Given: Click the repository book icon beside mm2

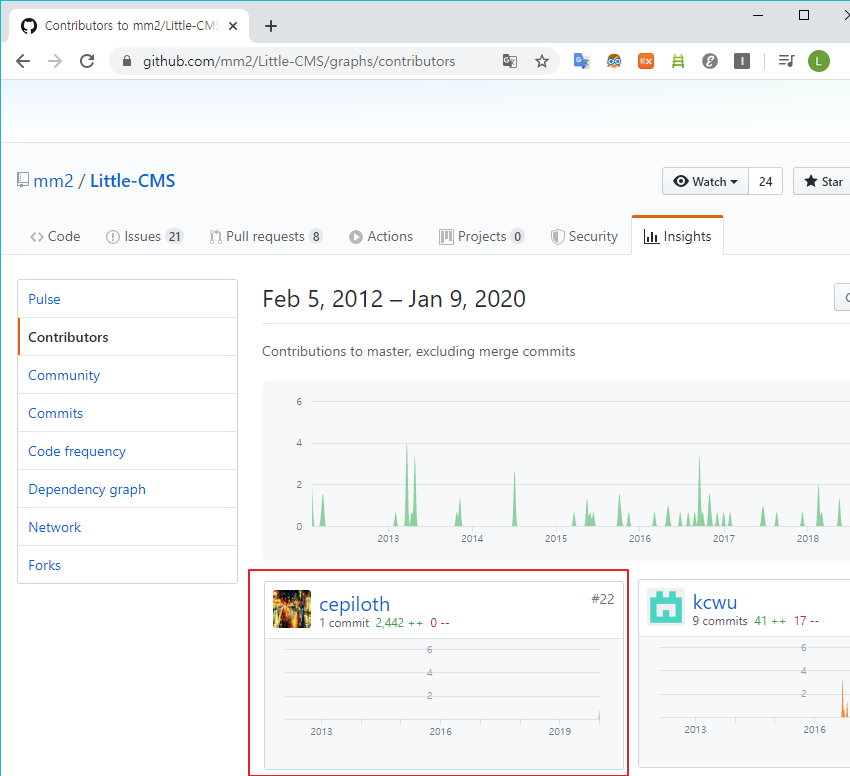Looking at the screenshot, I should (x=22, y=180).
